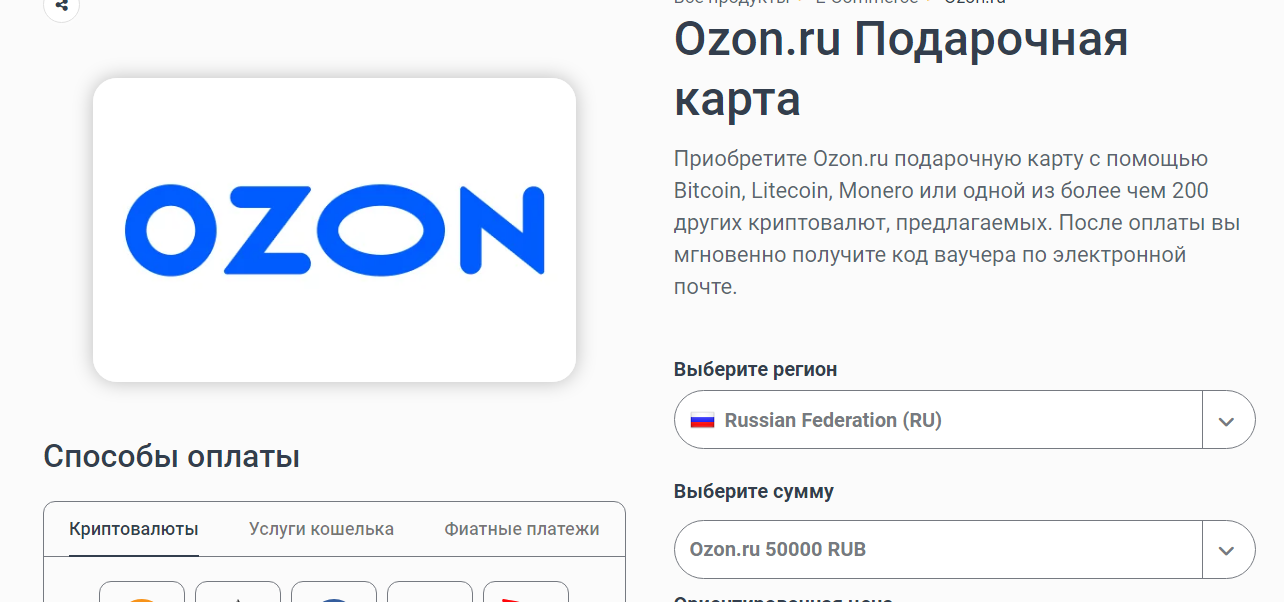Click the share icon above the Ozon card
The height and width of the screenshot is (602, 1284).
[61, 6]
